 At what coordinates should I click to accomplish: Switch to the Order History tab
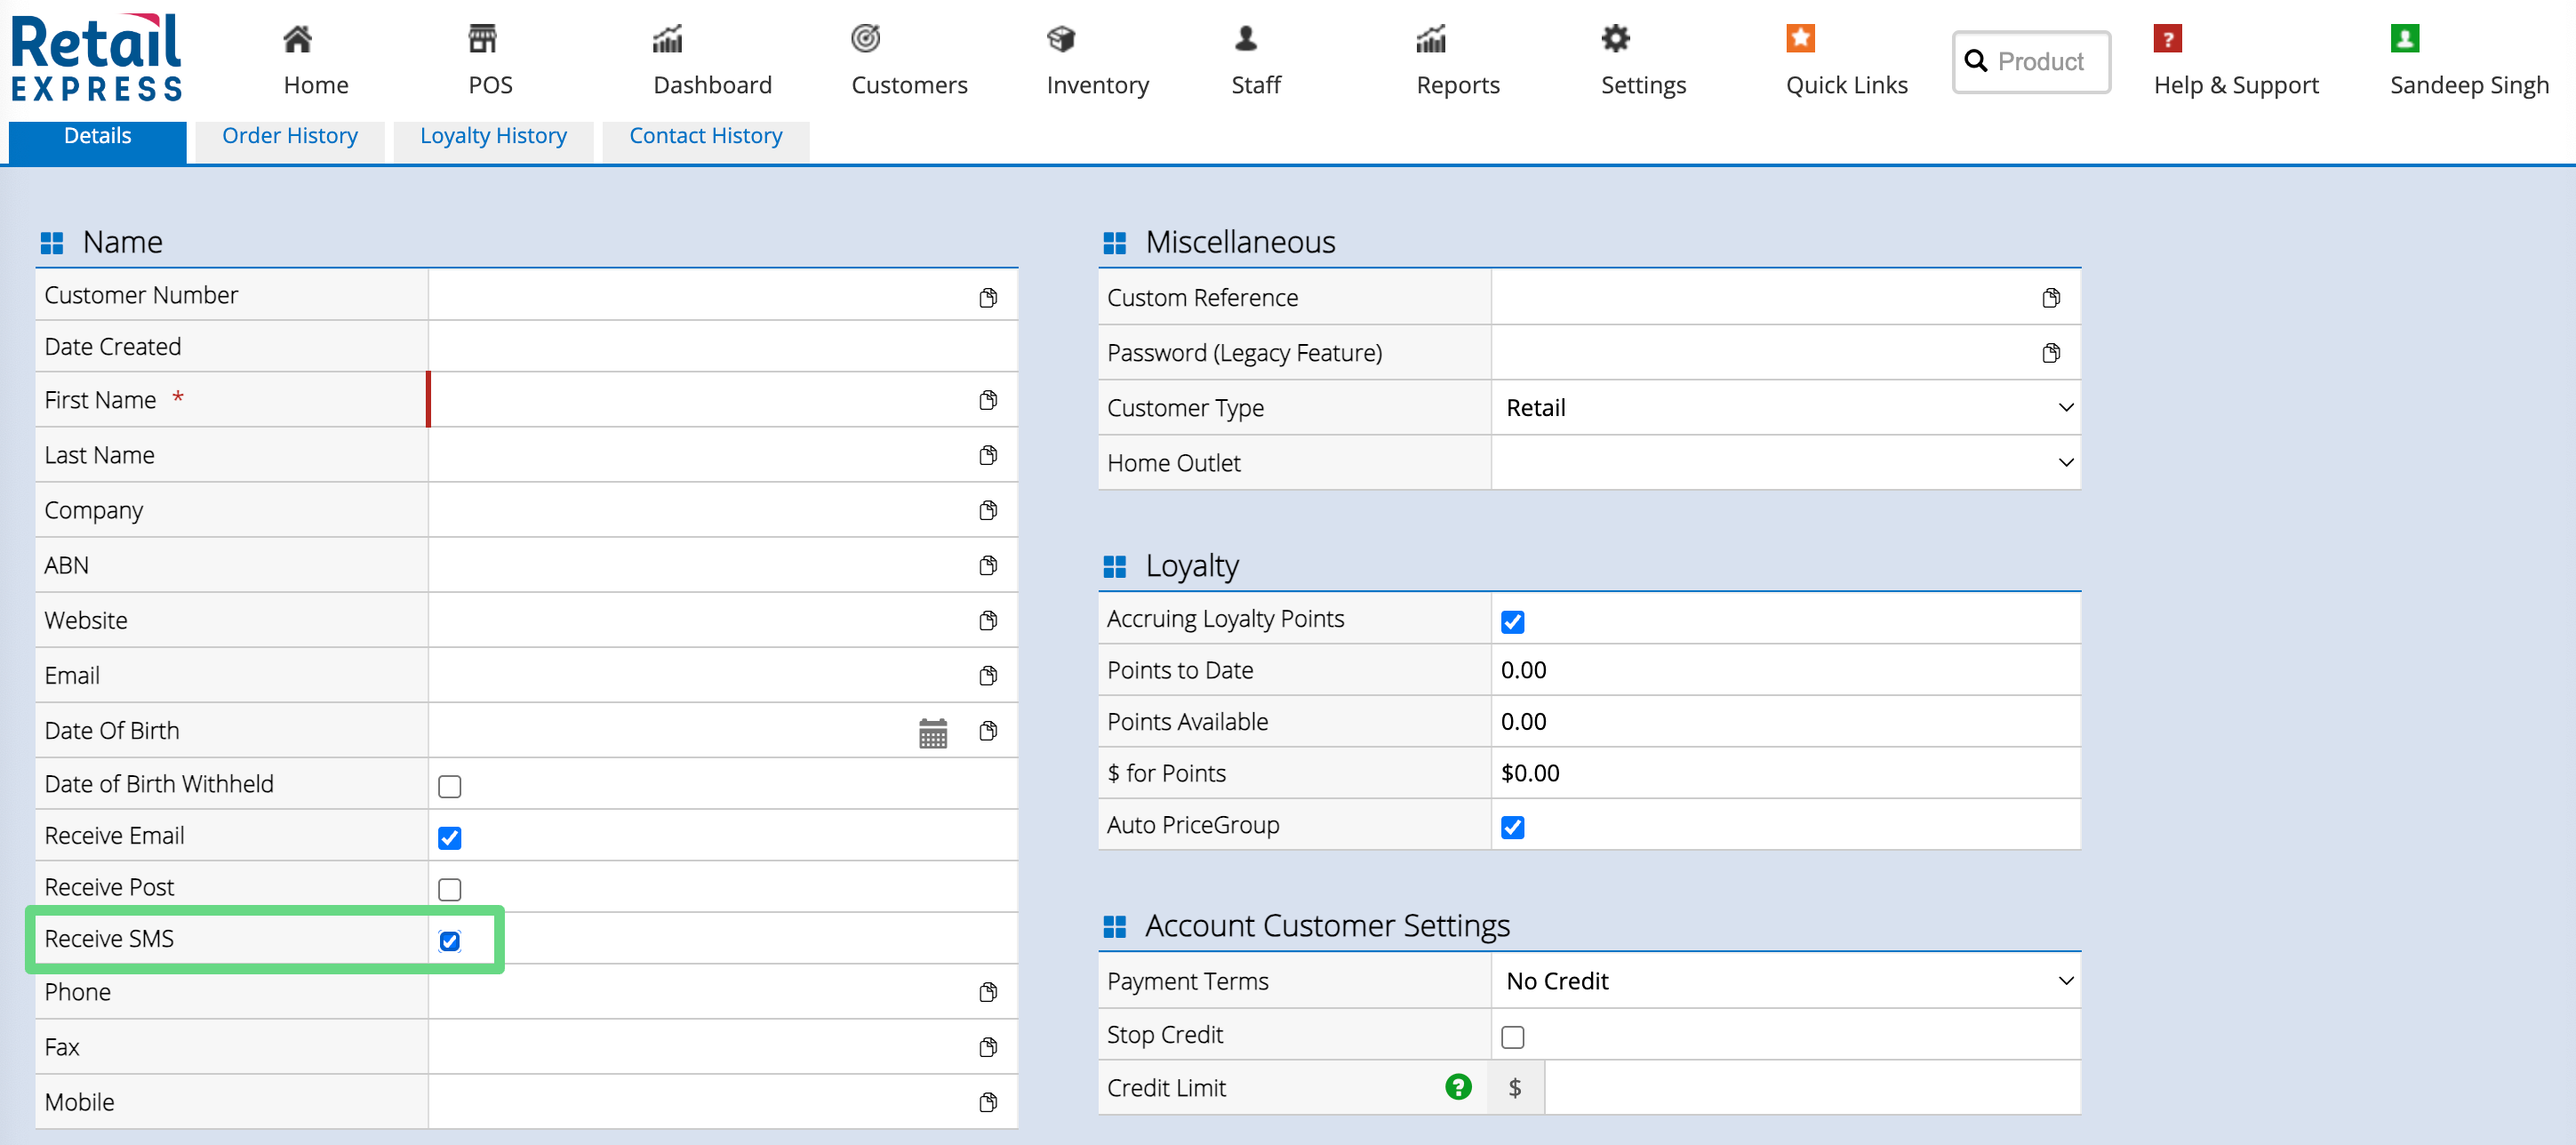point(290,136)
